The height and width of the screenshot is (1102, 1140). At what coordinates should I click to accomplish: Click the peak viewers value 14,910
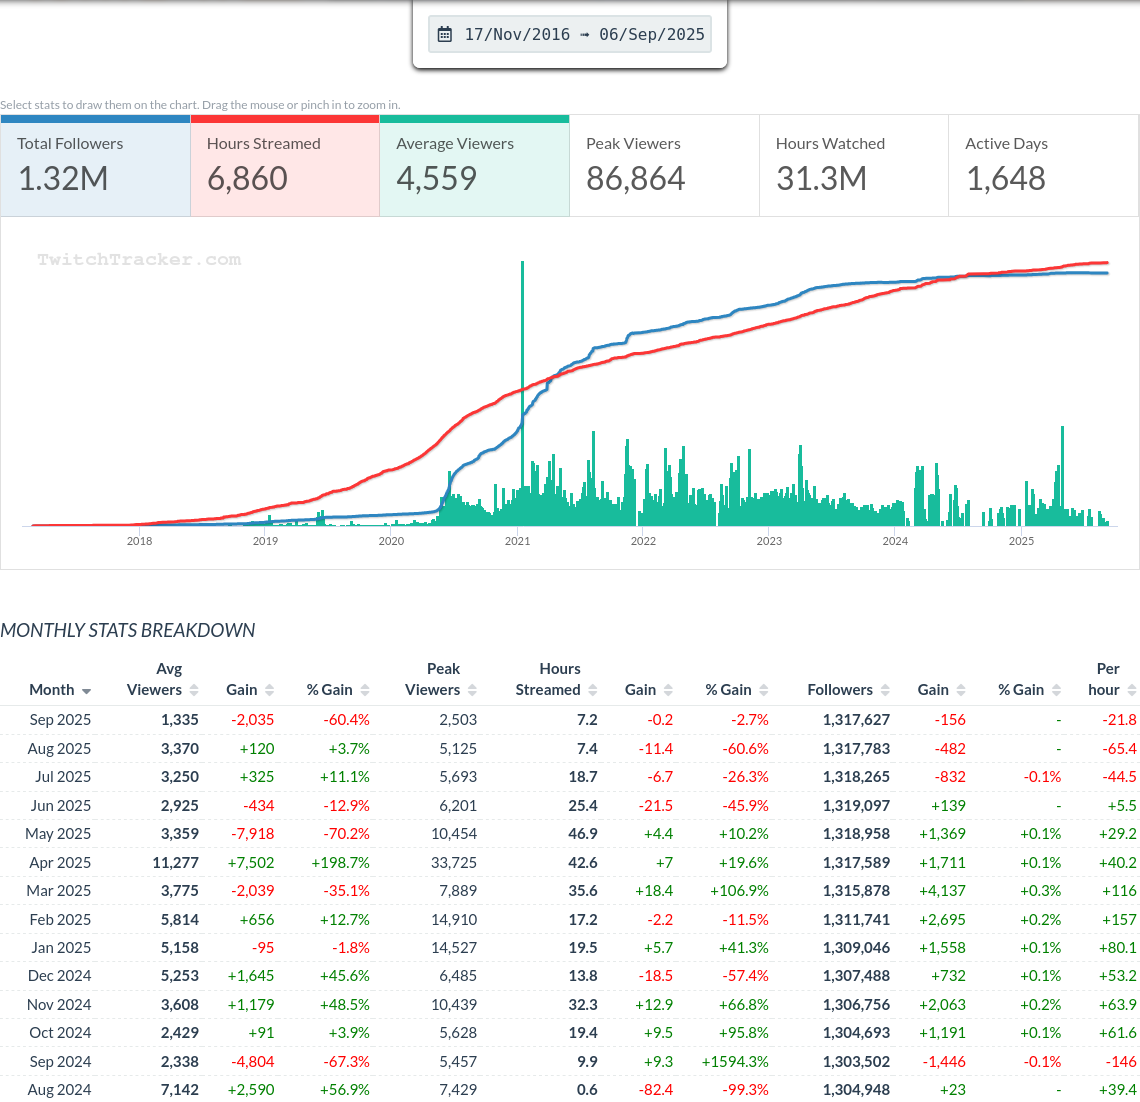click(454, 920)
